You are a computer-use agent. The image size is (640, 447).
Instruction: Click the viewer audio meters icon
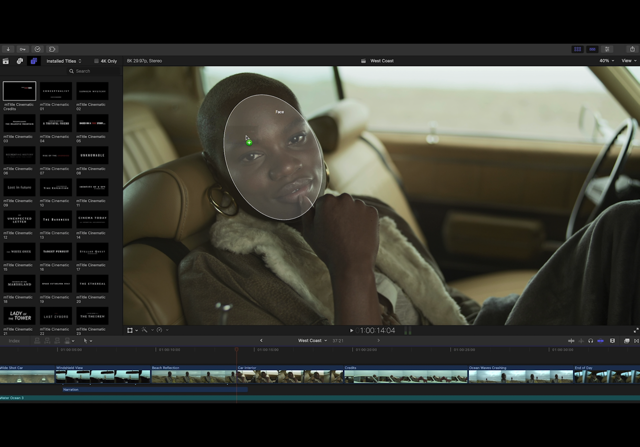pyautogui.click(x=408, y=330)
